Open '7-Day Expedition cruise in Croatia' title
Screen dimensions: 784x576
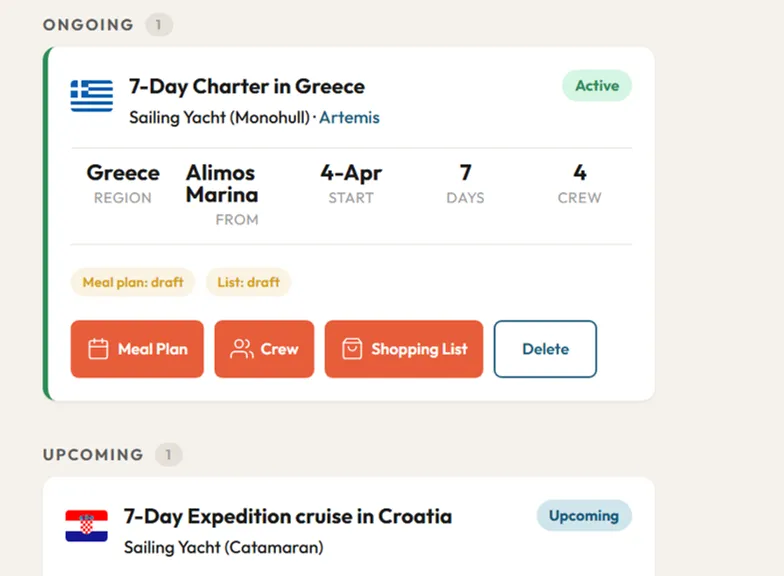coord(288,516)
